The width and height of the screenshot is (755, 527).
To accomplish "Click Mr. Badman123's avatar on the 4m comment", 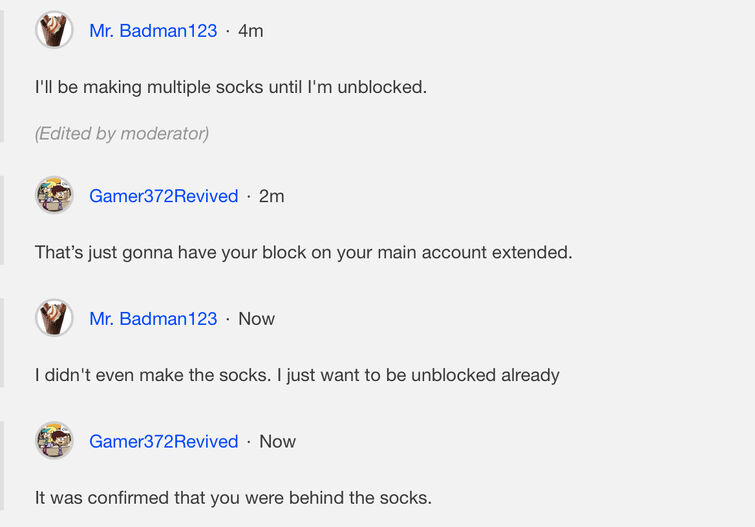I will point(54,30).
